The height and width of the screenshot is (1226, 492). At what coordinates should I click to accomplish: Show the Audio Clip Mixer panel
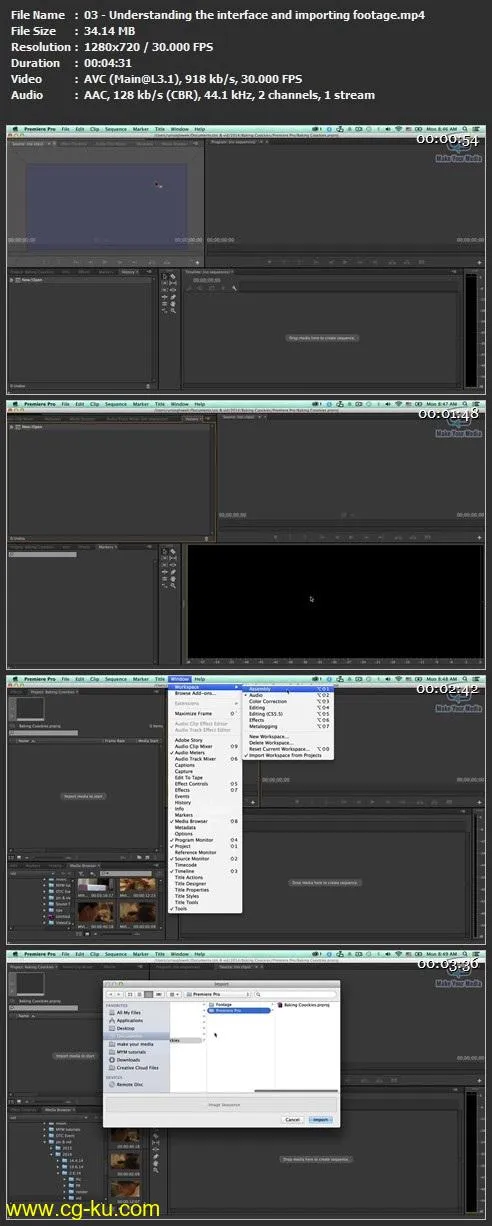(x=205, y=747)
